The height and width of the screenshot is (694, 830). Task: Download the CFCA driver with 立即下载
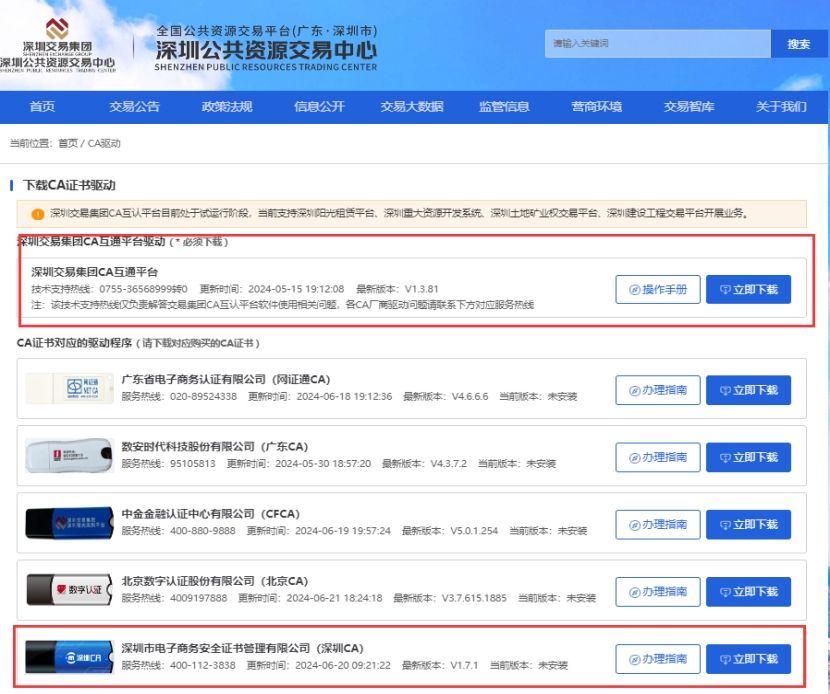(748, 524)
